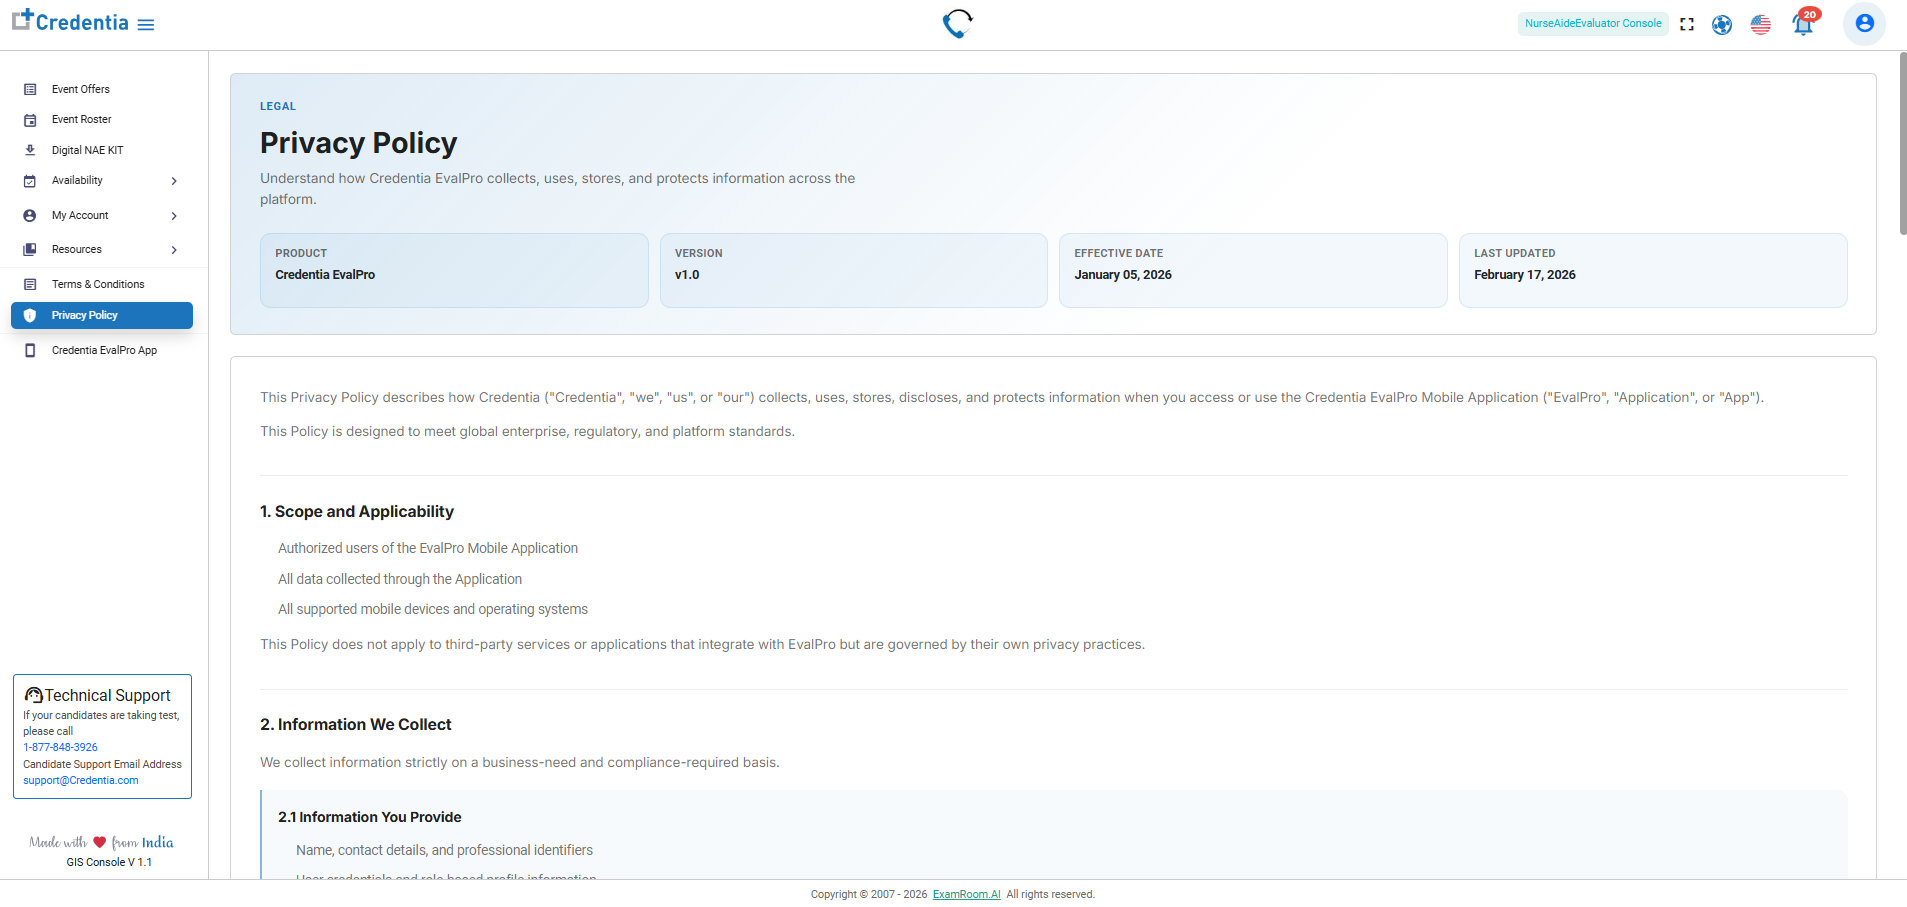Click 'All data collected through the Application'
The height and width of the screenshot is (907, 1907).
[x=400, y=580]
